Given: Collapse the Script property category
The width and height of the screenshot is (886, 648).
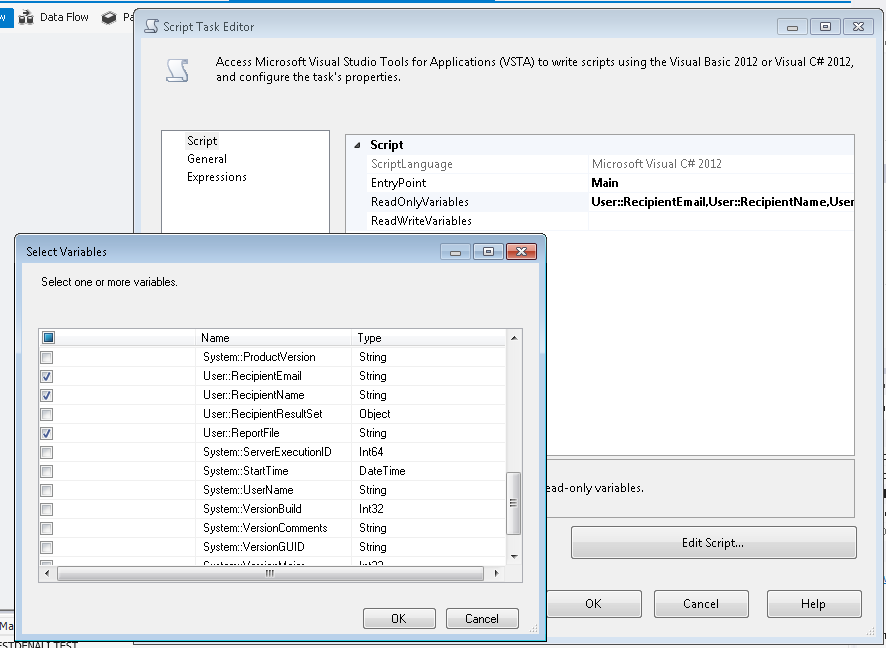Looking at the screenshot, I should (x=357, y=145).
